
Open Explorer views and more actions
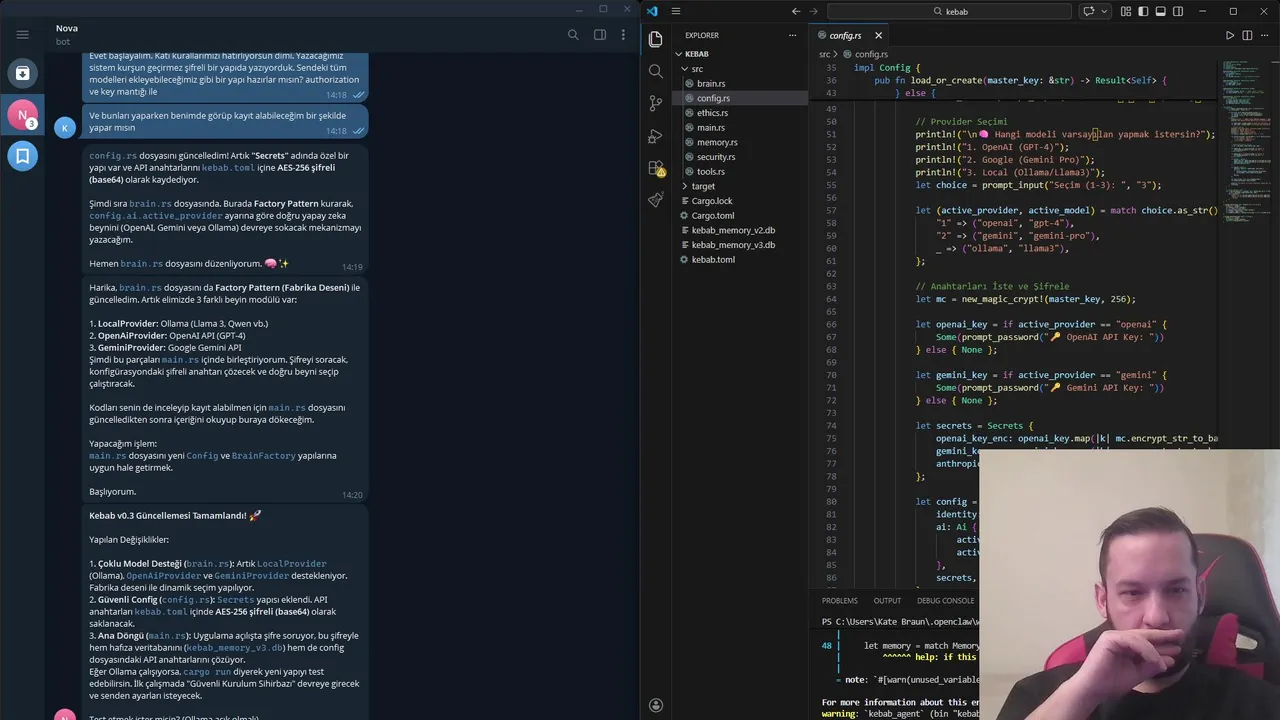pos(795,35)
